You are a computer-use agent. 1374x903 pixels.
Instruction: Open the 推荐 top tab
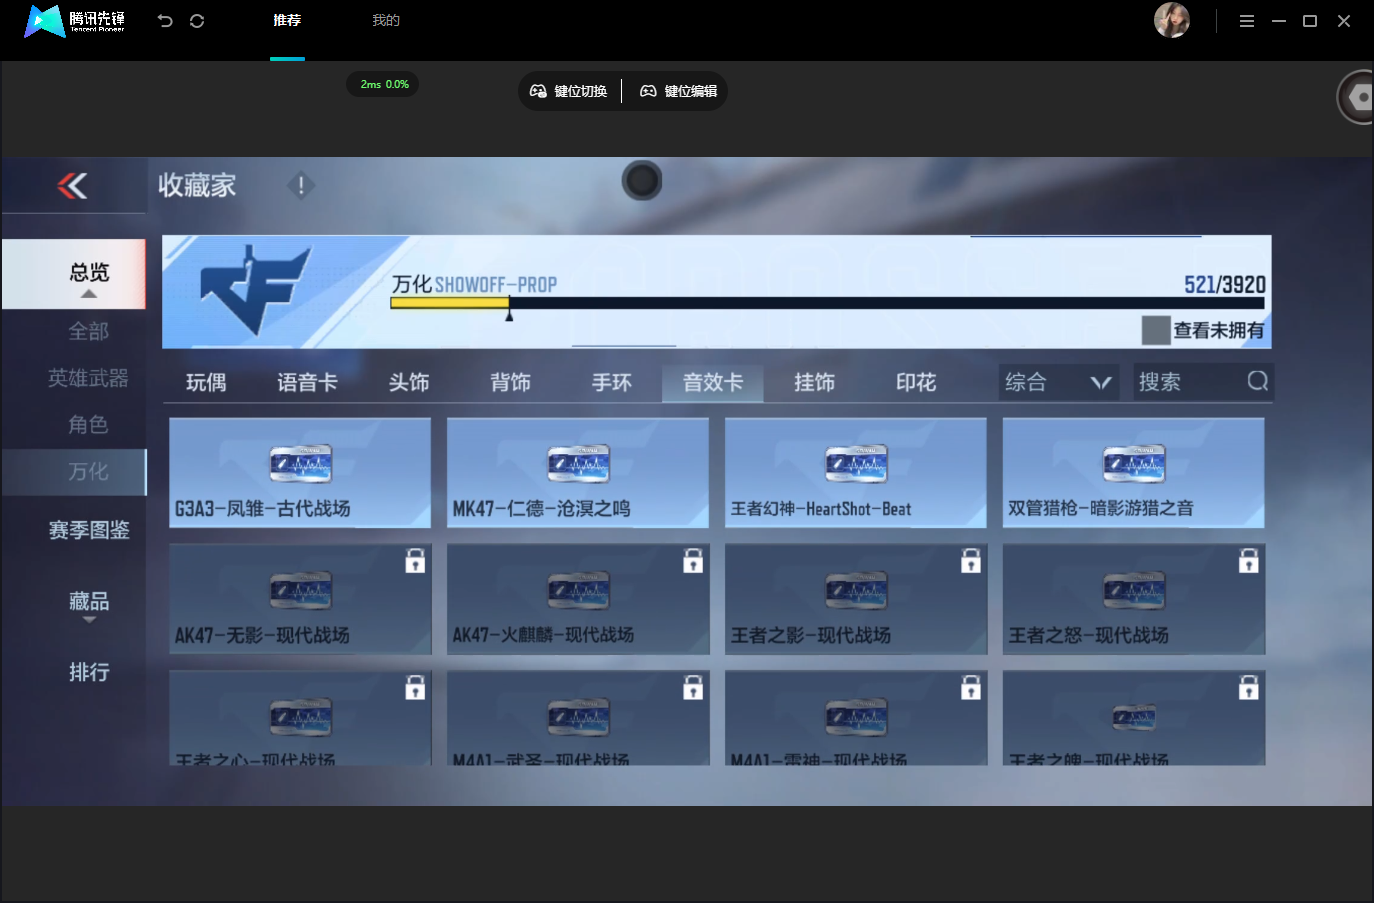coord(287,21)
